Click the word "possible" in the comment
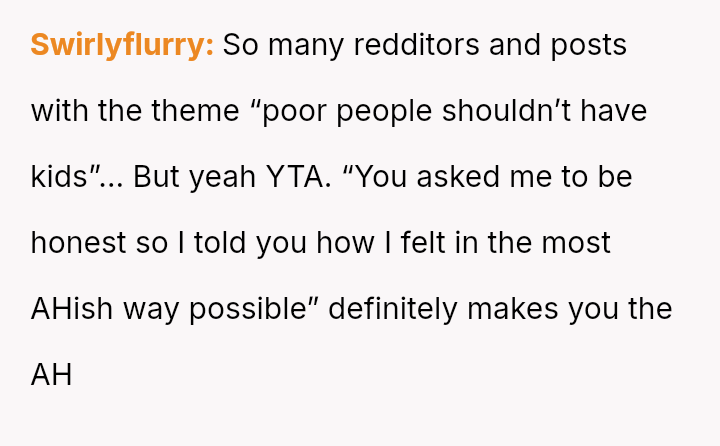The image size is (720, 446). 259,309
